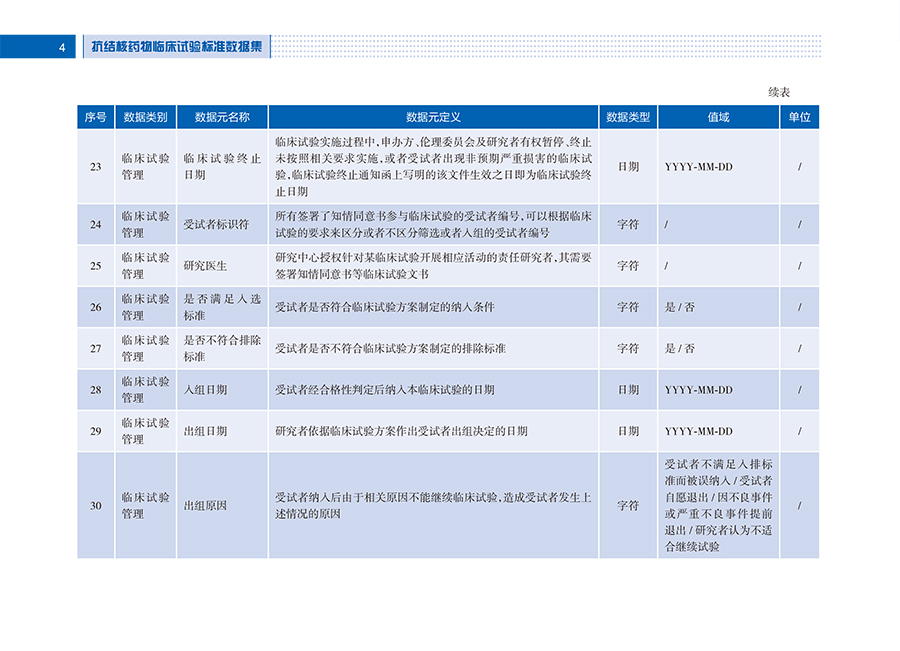Click the 是否不符合排除标准 name cell
Image resolution: width=900 pixels, height=651 pixels.
[222, 349]
